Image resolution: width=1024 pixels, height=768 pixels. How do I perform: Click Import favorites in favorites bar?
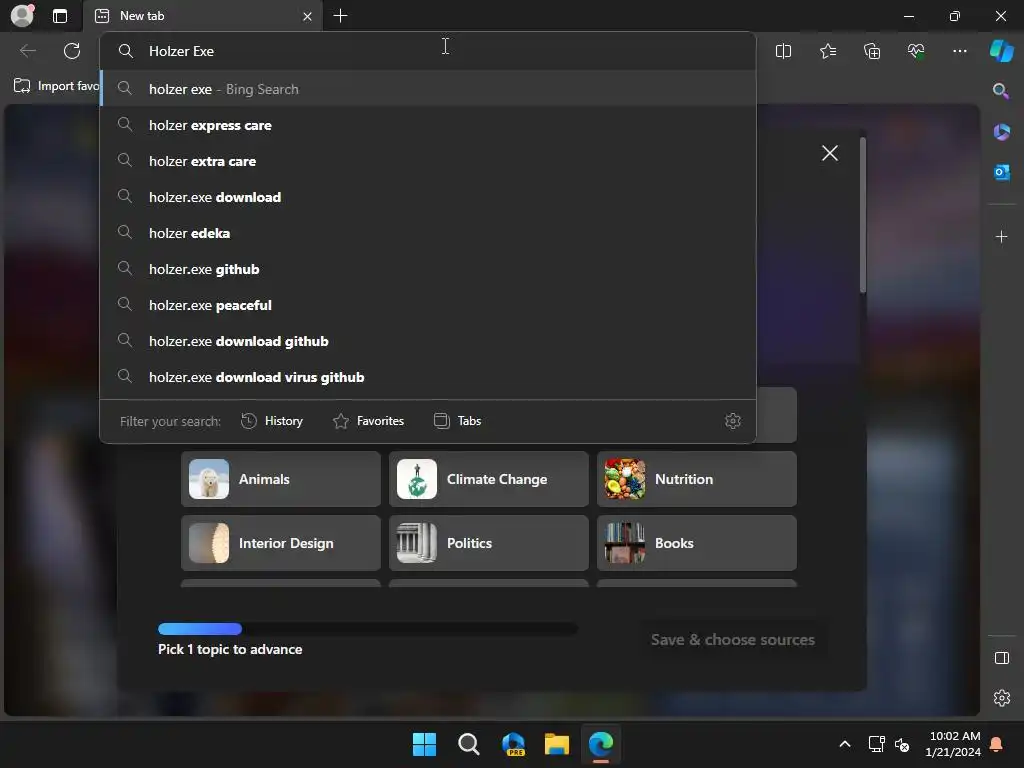point(56,86)
